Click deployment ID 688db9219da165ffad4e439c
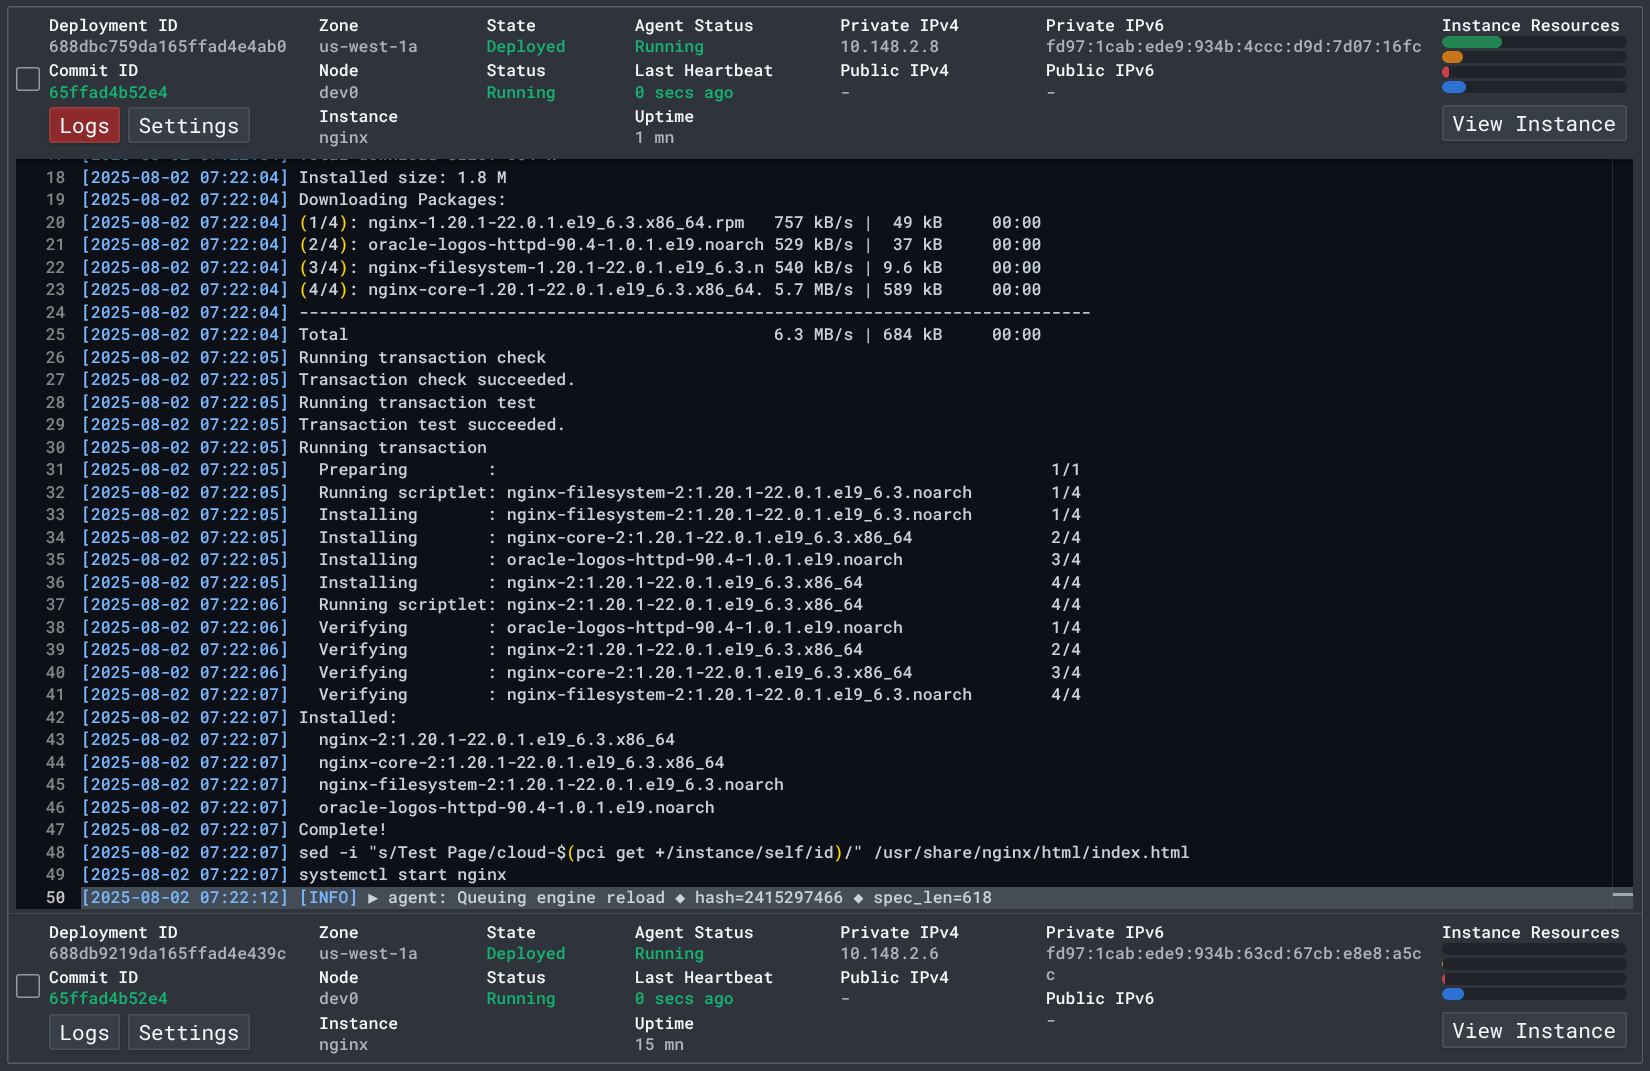 click(x=168, y=954)
